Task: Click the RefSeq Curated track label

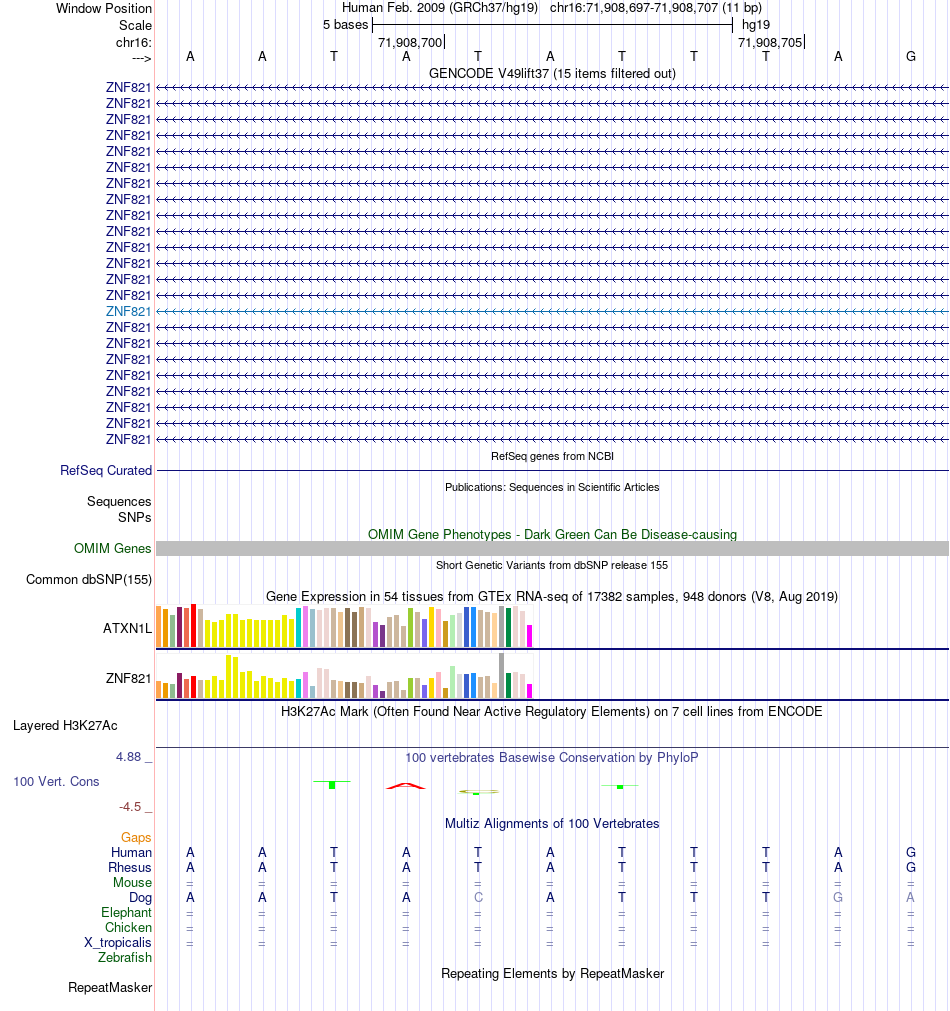Action: coord(106,471)
